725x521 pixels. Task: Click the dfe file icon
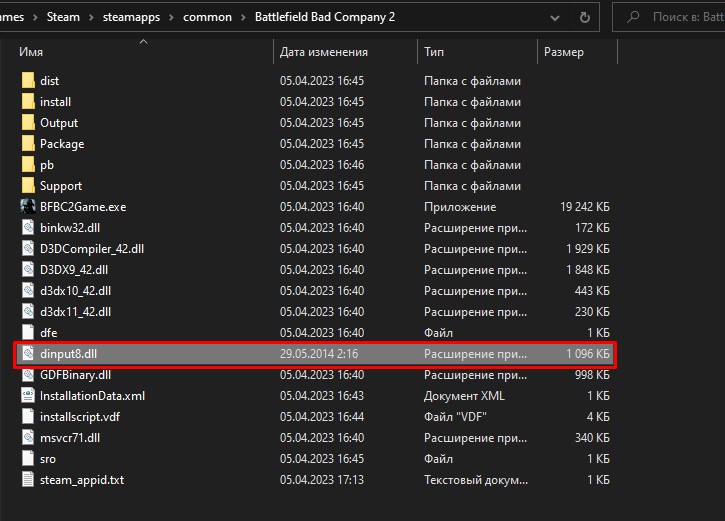(28, 332)
